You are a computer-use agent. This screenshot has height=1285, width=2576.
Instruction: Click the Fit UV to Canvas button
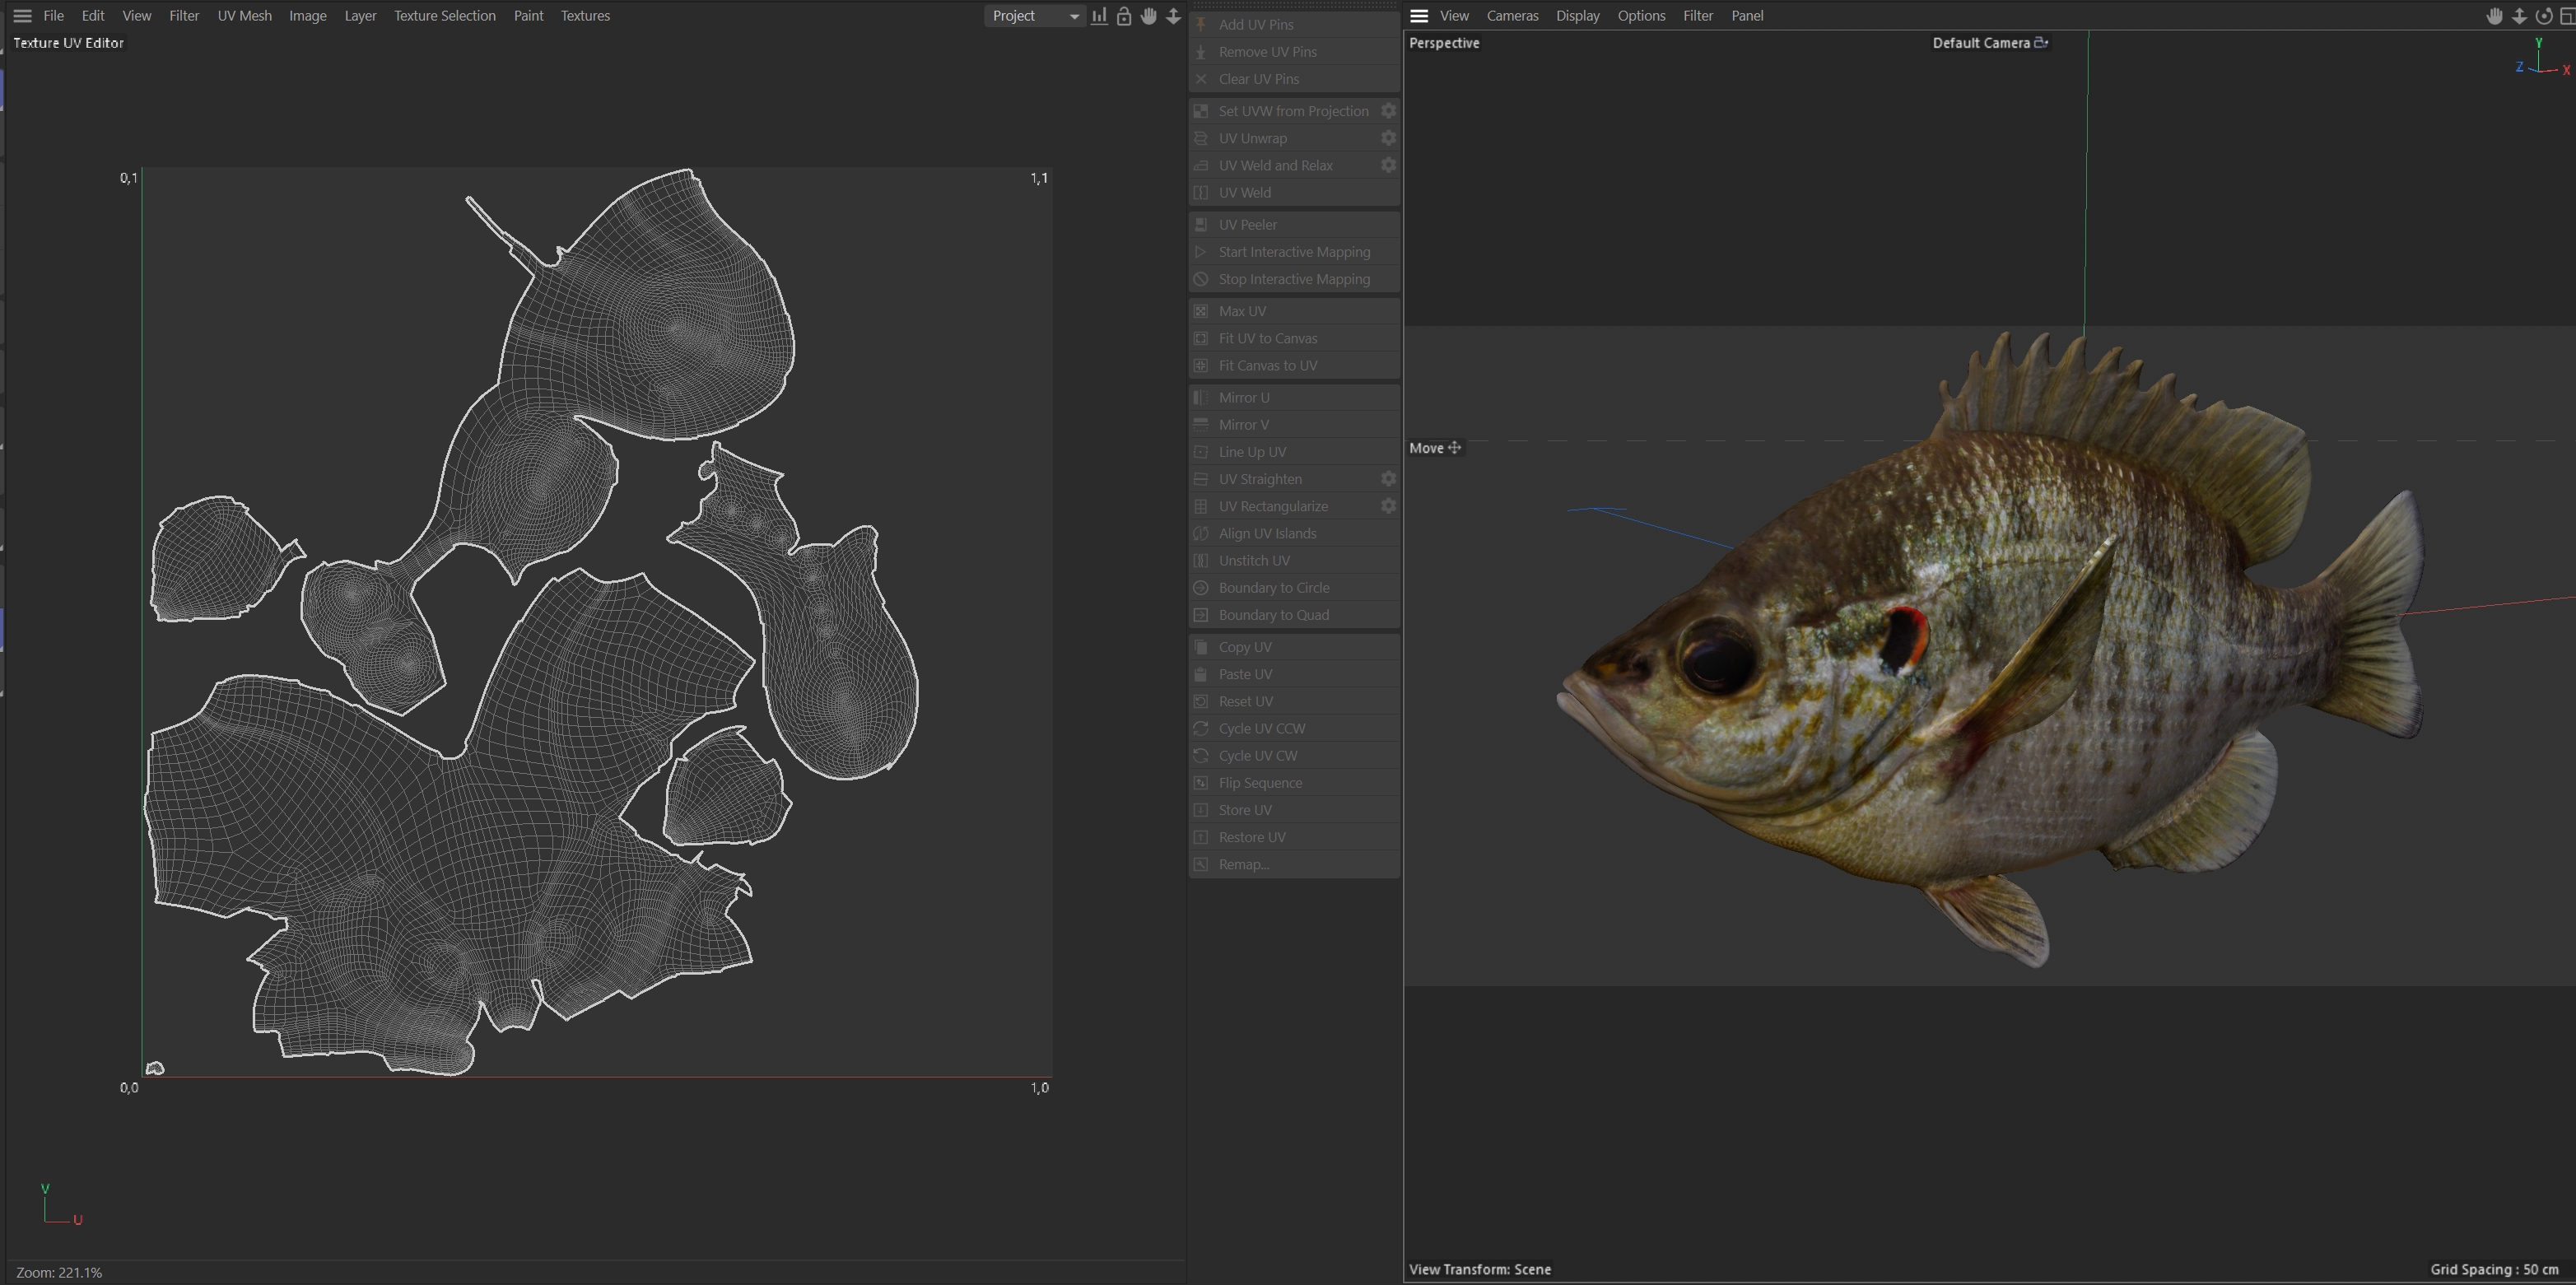pyautogui.click(x=1267, y=338)
